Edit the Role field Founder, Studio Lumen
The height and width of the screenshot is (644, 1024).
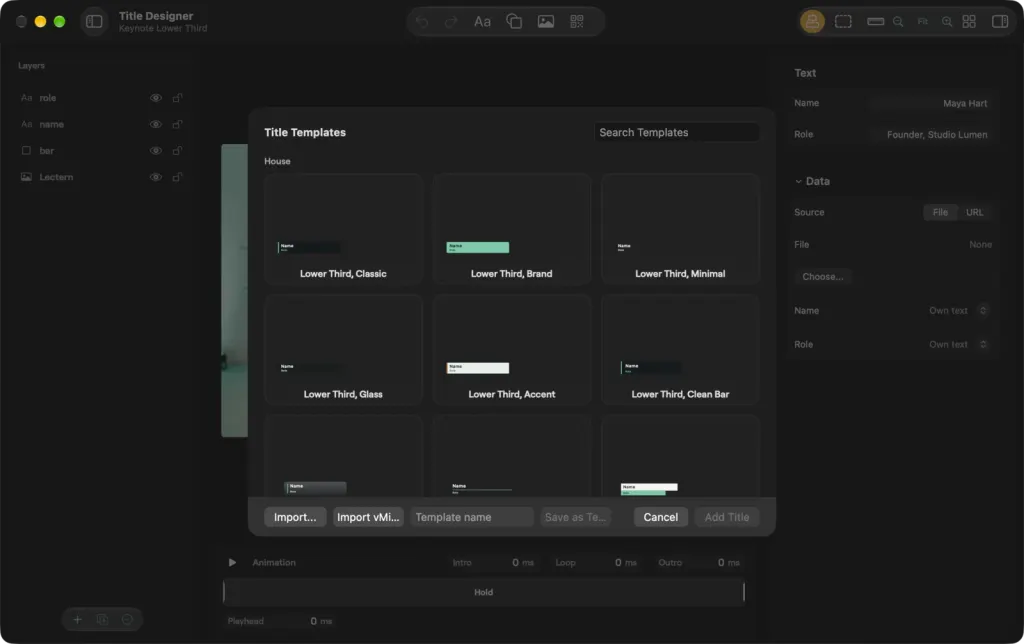pyautogui.click(x=930, y=135)
